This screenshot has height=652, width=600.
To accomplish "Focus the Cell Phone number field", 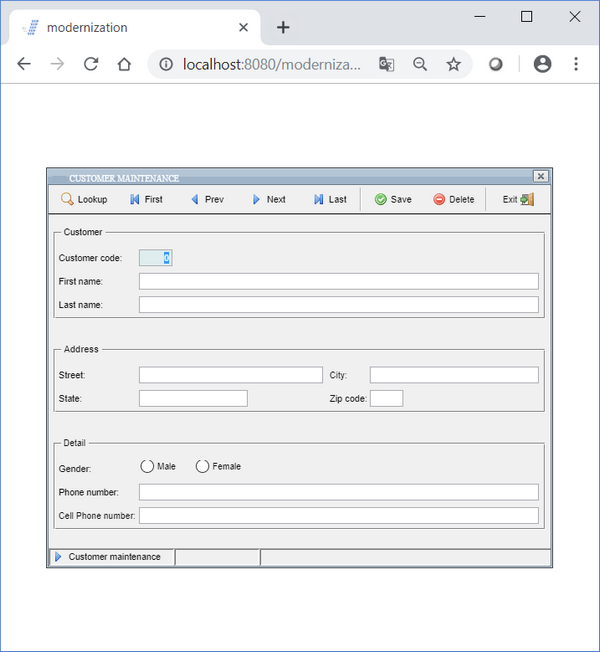I will (x=339, y=516).
